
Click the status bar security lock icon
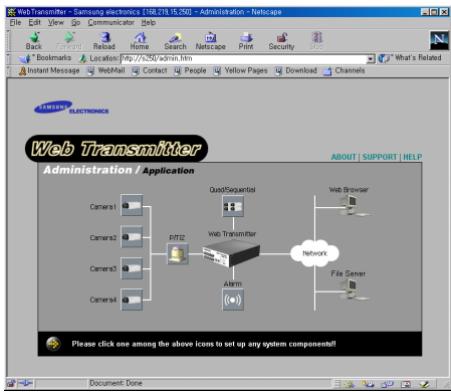click(x=11, y=383)
